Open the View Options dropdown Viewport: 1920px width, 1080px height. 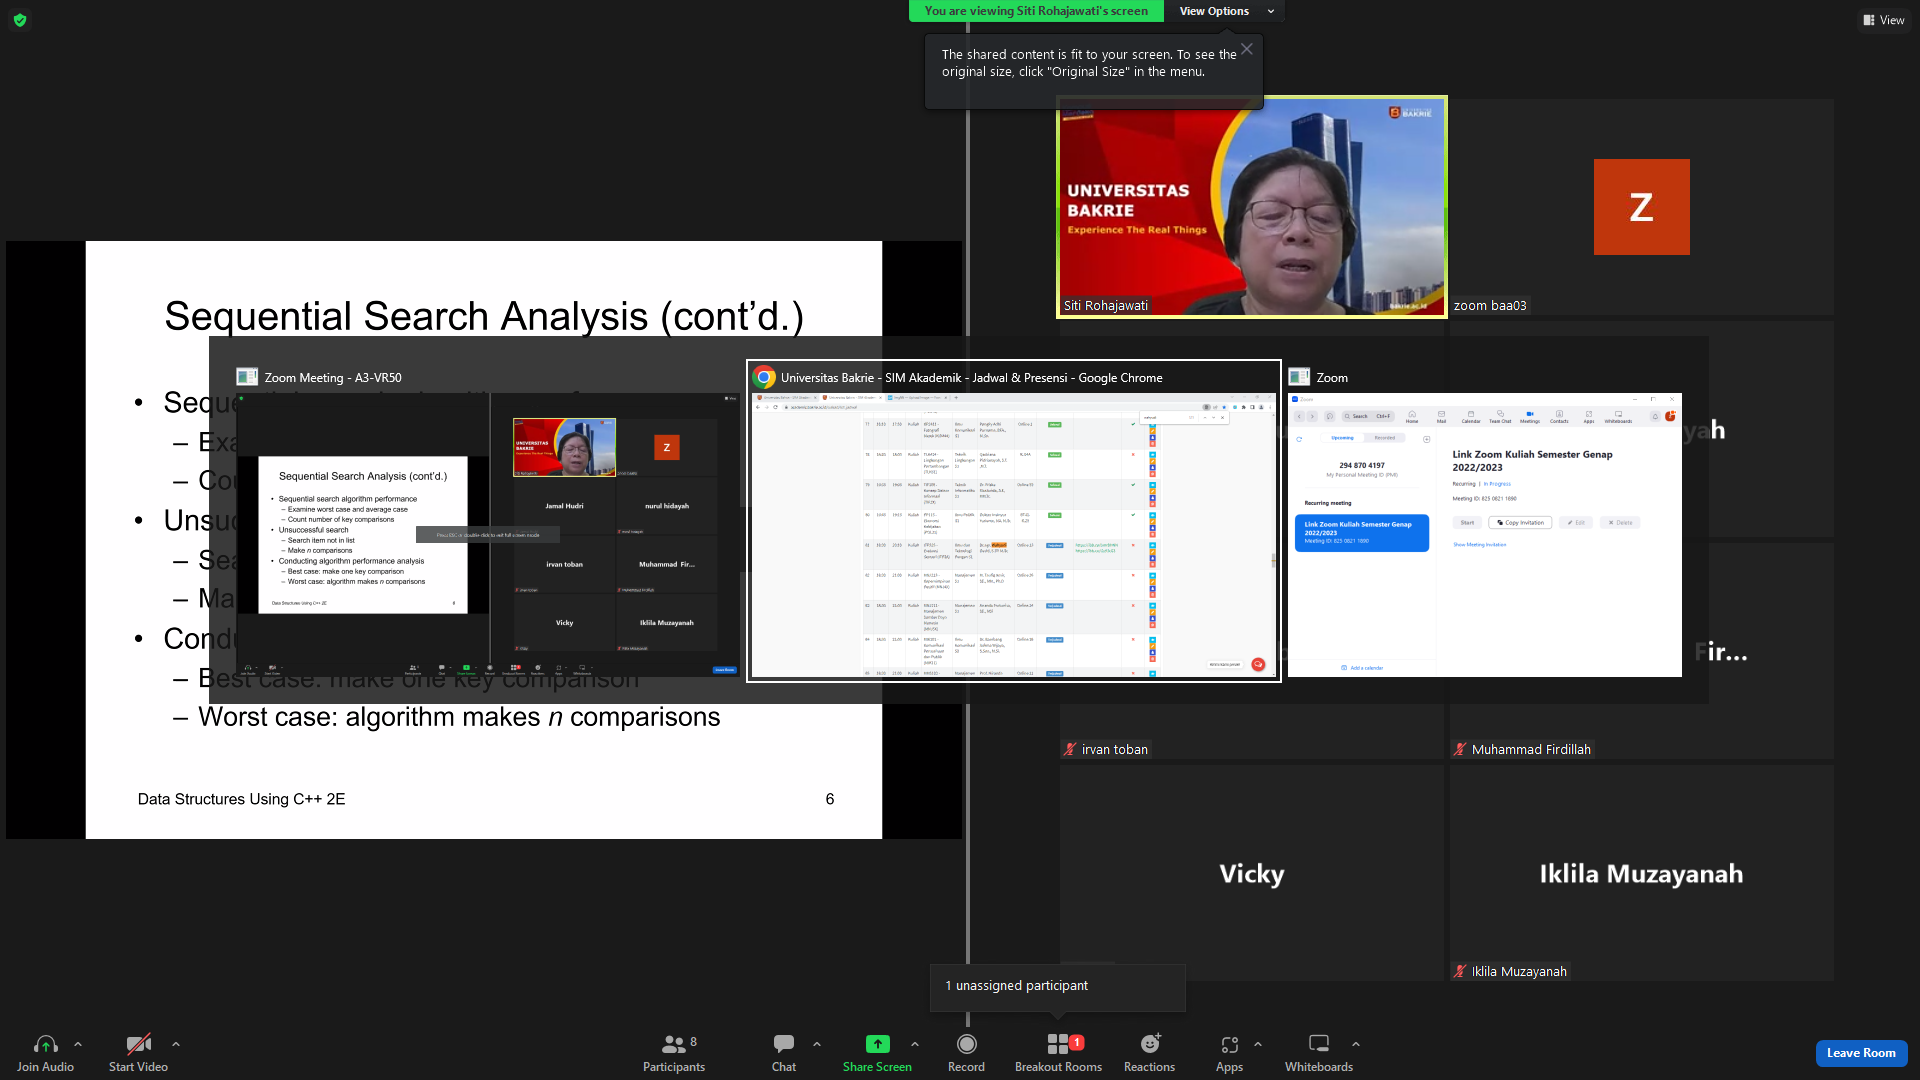click(1226, 11)
